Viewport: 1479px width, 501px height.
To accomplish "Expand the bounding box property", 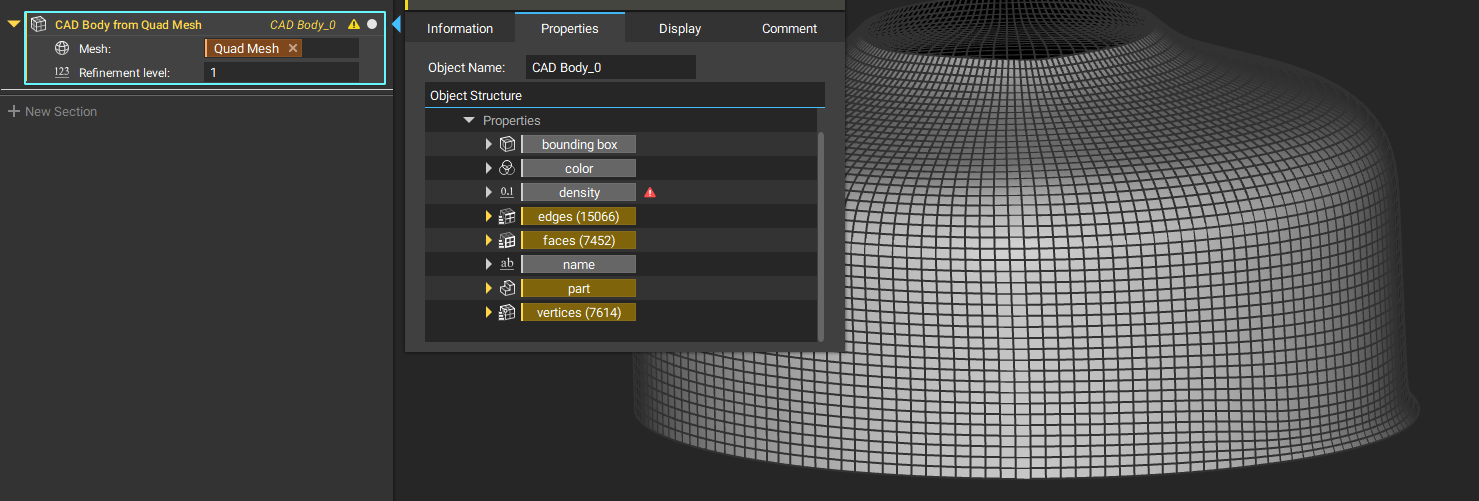I will (489, 144).
